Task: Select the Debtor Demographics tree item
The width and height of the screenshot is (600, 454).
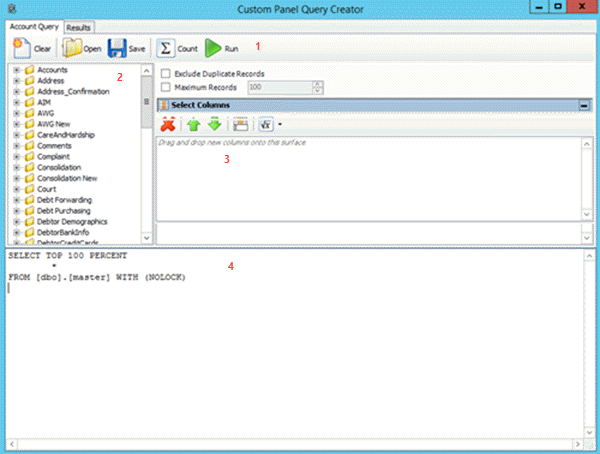Action: 71,221
